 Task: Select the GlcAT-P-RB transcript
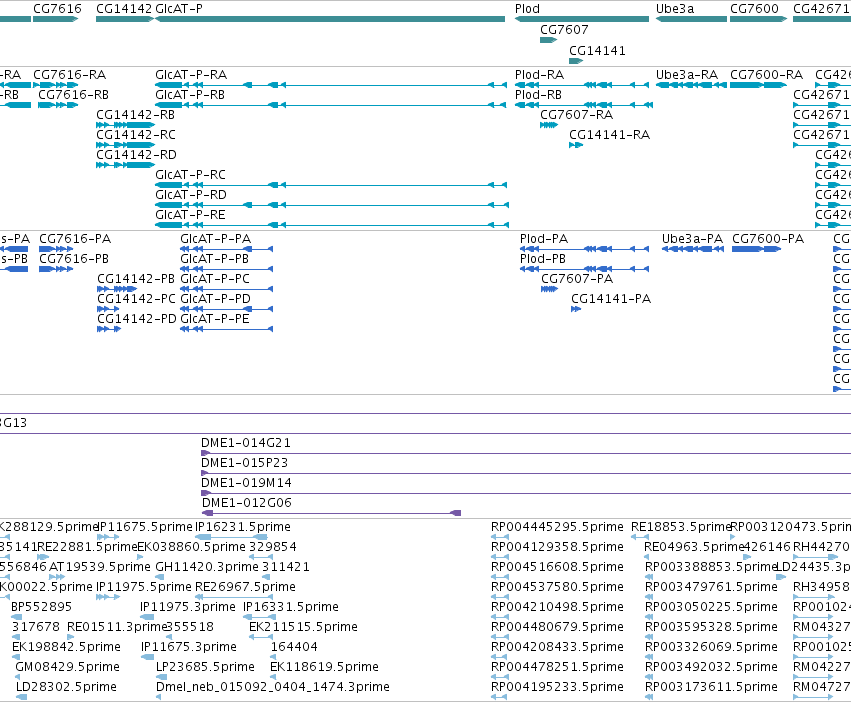click(330, 105)
